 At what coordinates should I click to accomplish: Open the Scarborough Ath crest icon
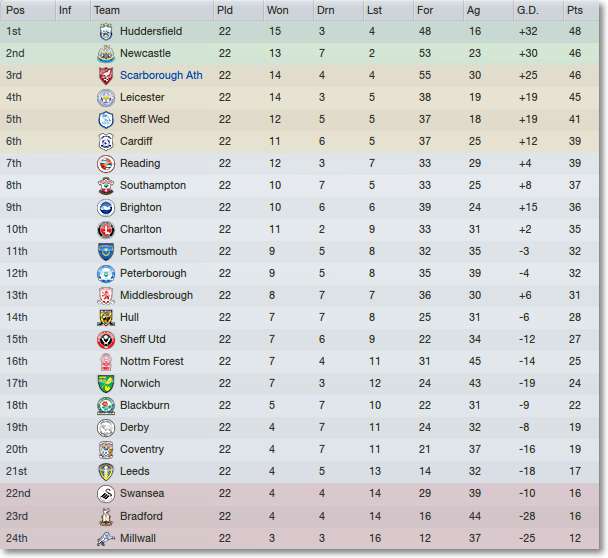point(106,76)
